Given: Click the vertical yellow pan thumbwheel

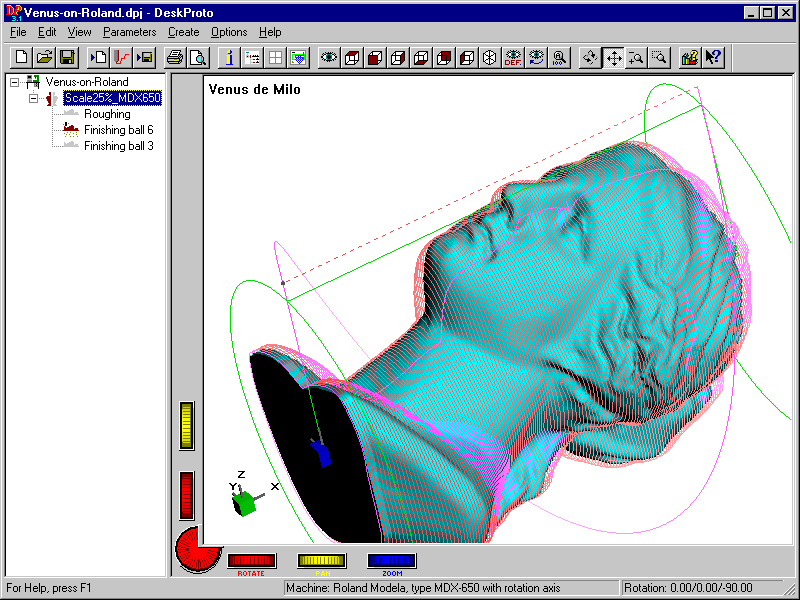Looking at the screenshot, I should [x=187, y=426].
